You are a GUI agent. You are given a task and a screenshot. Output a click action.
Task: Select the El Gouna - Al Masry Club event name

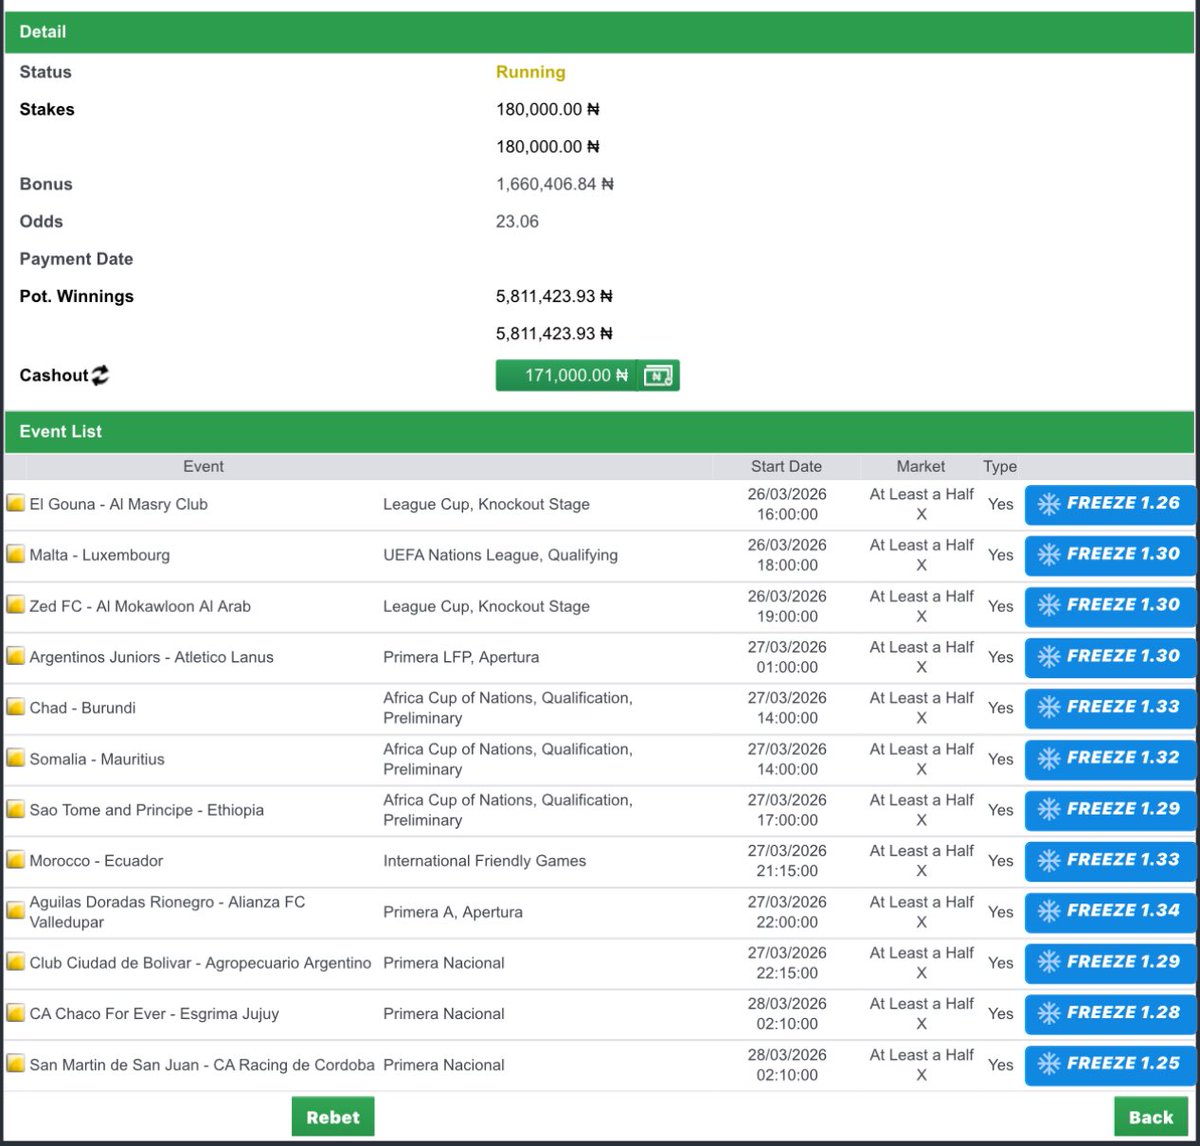(119, 504)
